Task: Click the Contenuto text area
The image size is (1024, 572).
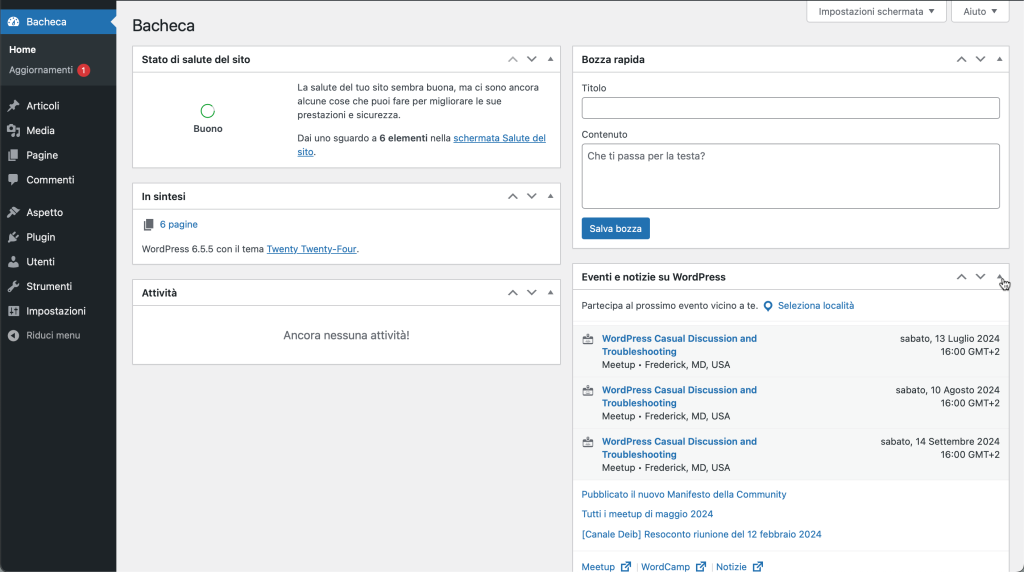Action: [790, 176]
